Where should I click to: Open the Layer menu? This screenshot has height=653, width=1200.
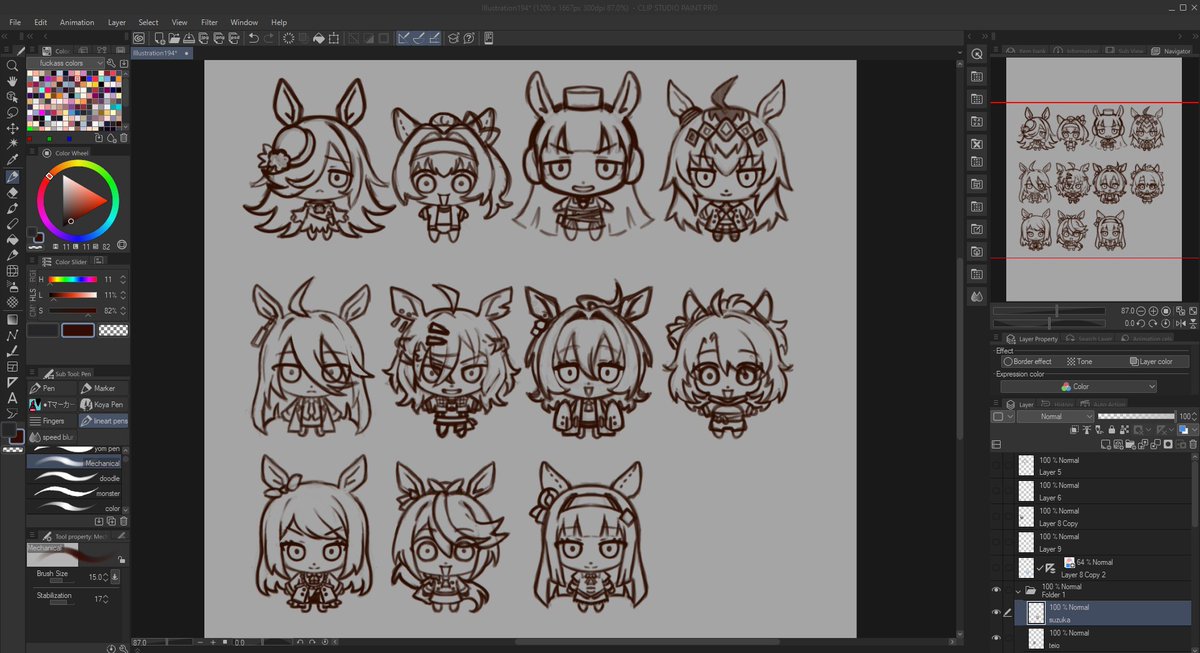117,22
